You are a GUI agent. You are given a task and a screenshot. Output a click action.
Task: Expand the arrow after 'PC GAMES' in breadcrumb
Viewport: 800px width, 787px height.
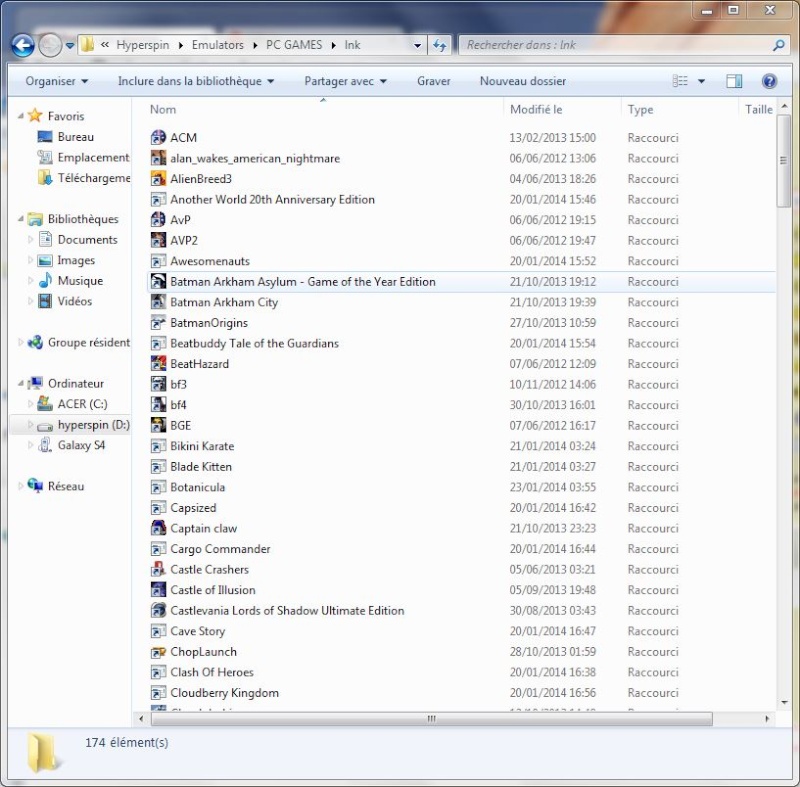pyautogui.click(x=334, y=45)
